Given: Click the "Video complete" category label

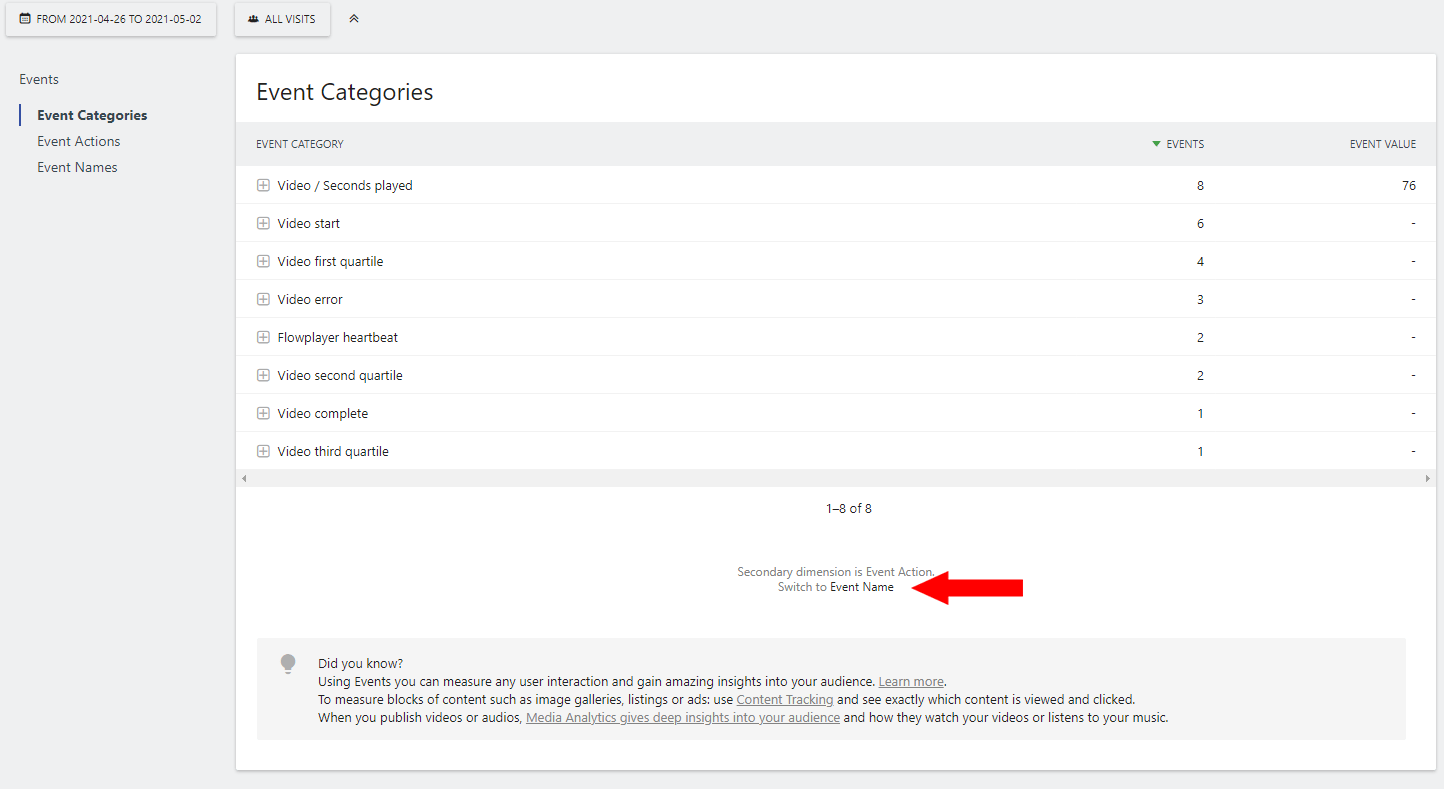Looking at the screenshot, I should [x=323, y=413].
